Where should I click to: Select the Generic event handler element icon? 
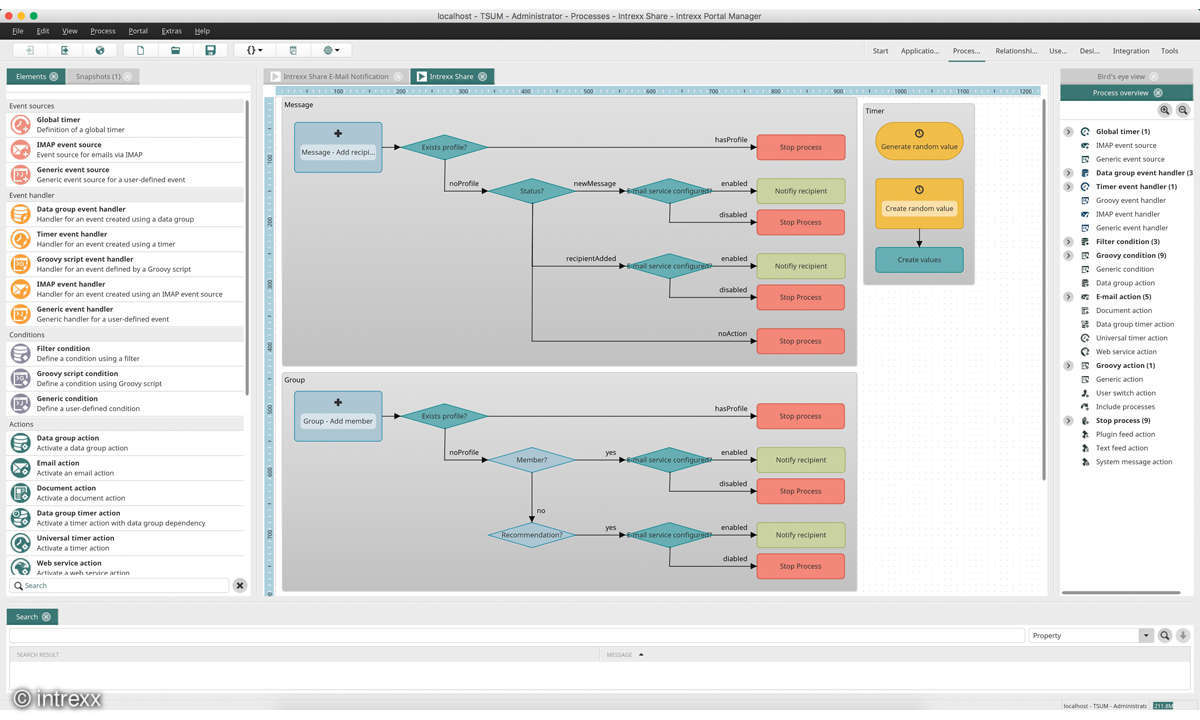pos(20,313)
